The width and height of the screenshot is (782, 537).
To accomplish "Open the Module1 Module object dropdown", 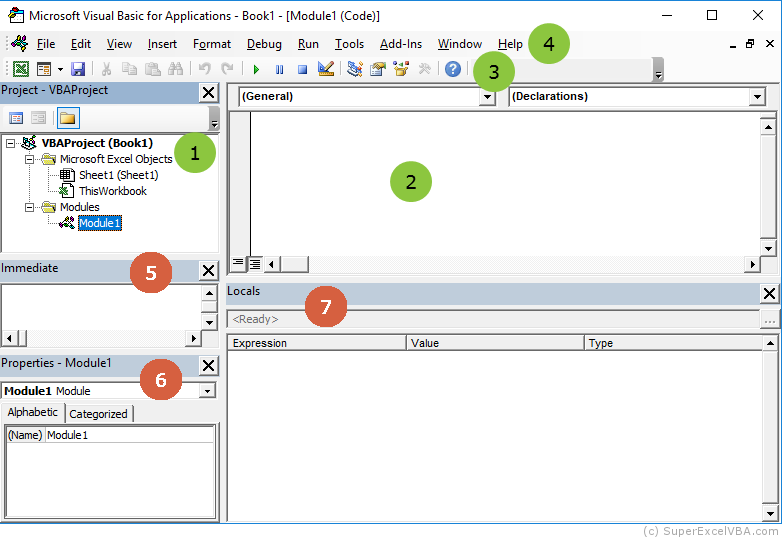I will click(x=207, y=391).
